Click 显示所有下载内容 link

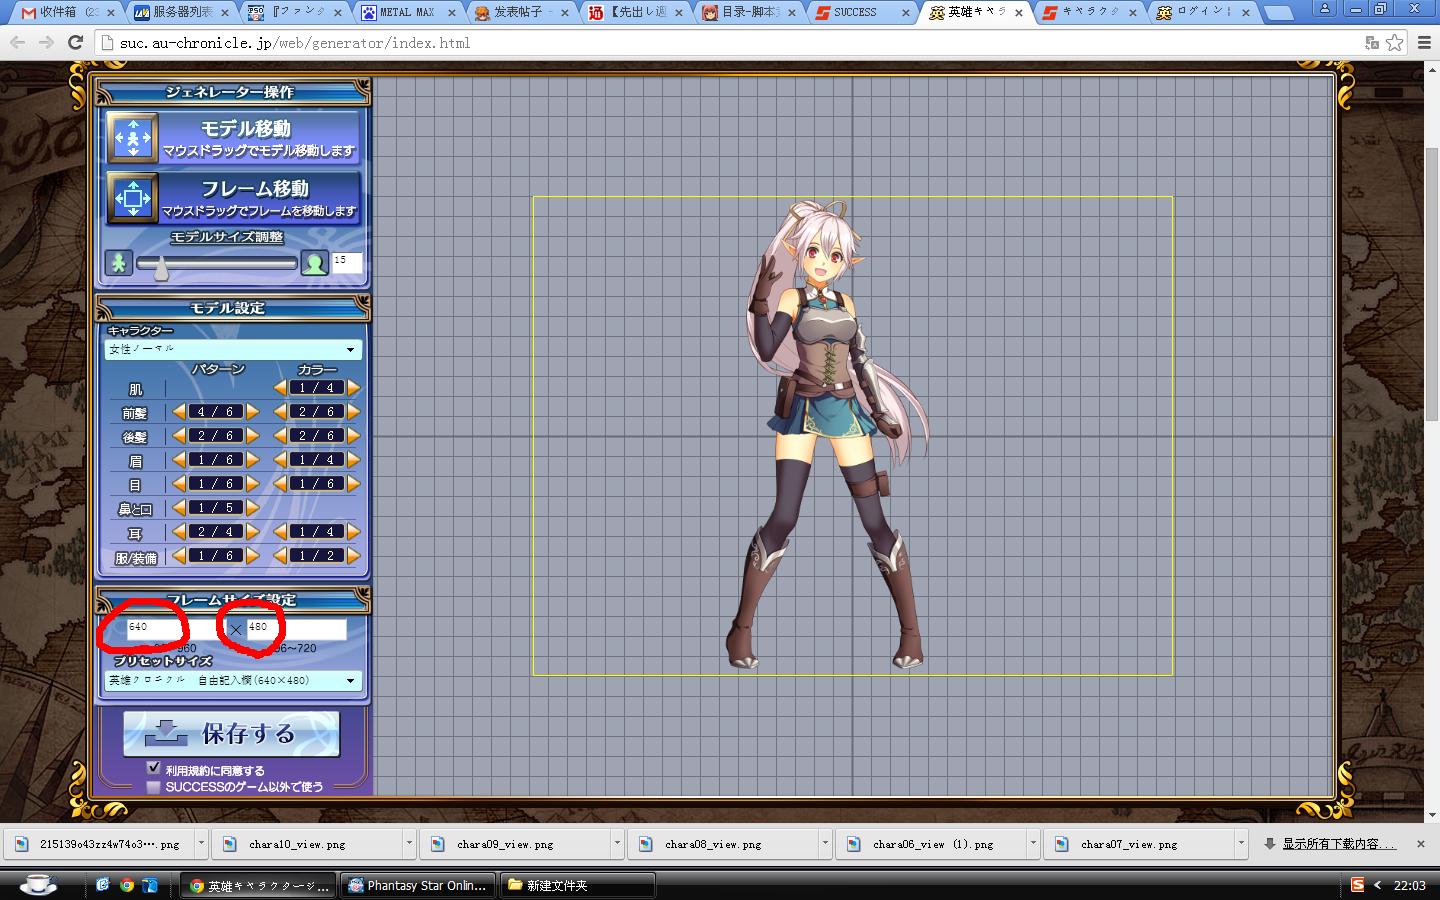pos(1339,844)
